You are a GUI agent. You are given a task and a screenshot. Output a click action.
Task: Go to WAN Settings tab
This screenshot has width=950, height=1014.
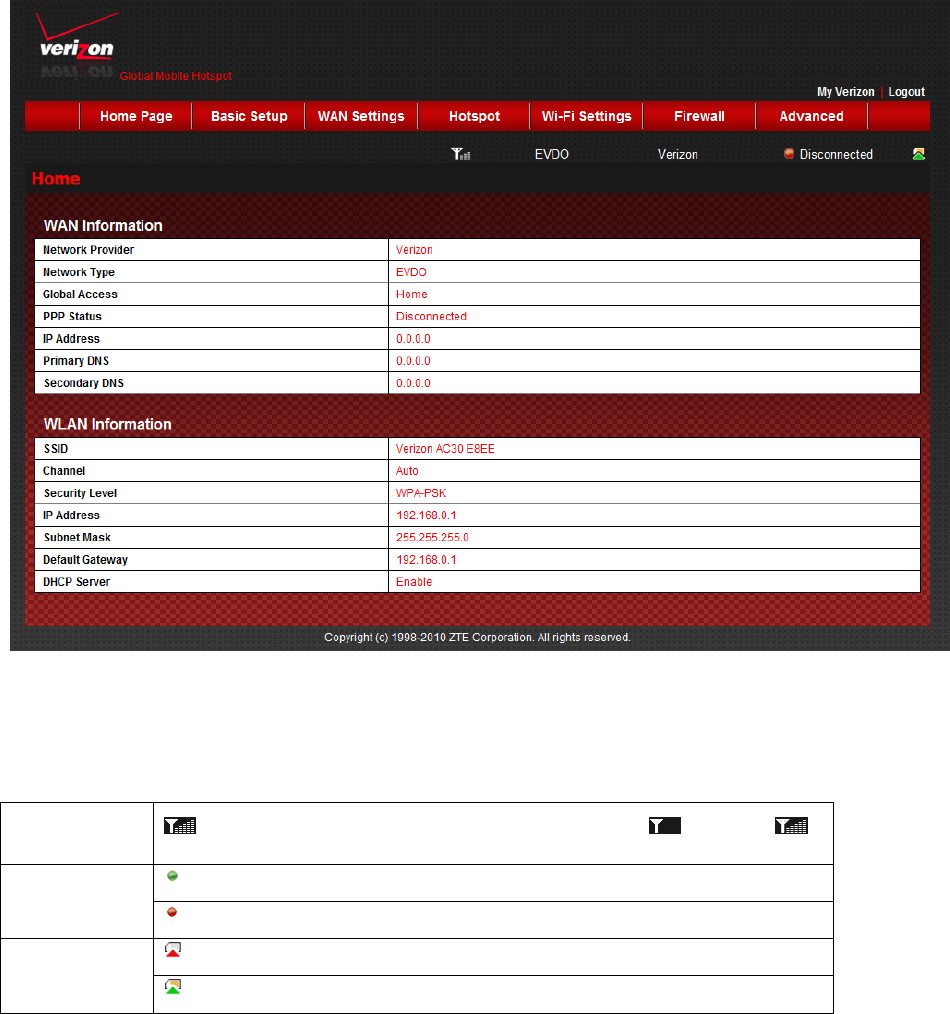[x=361, y=116]
